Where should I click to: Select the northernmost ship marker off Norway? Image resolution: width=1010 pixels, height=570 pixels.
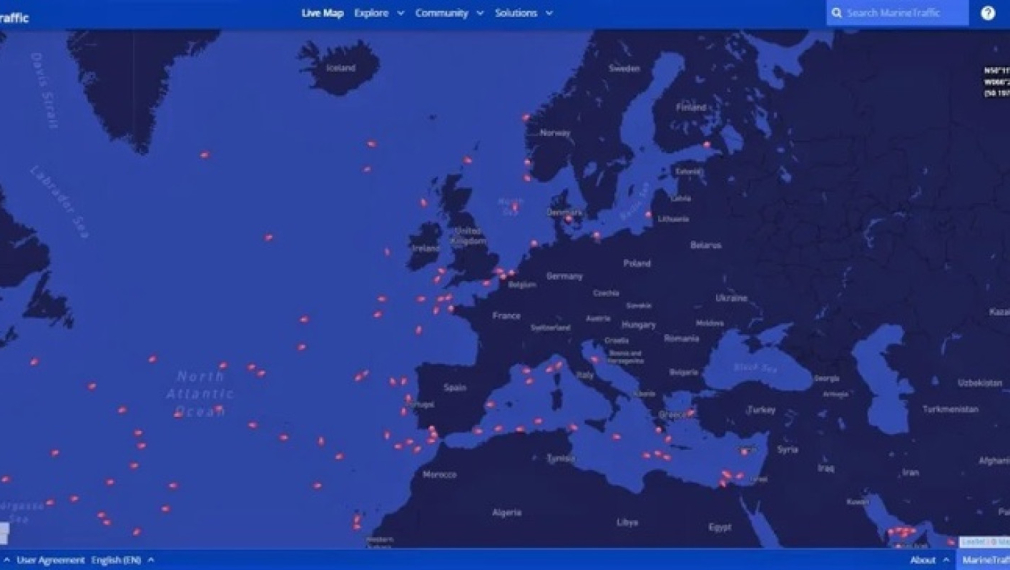pyautogui.click(x=525, y=117)
